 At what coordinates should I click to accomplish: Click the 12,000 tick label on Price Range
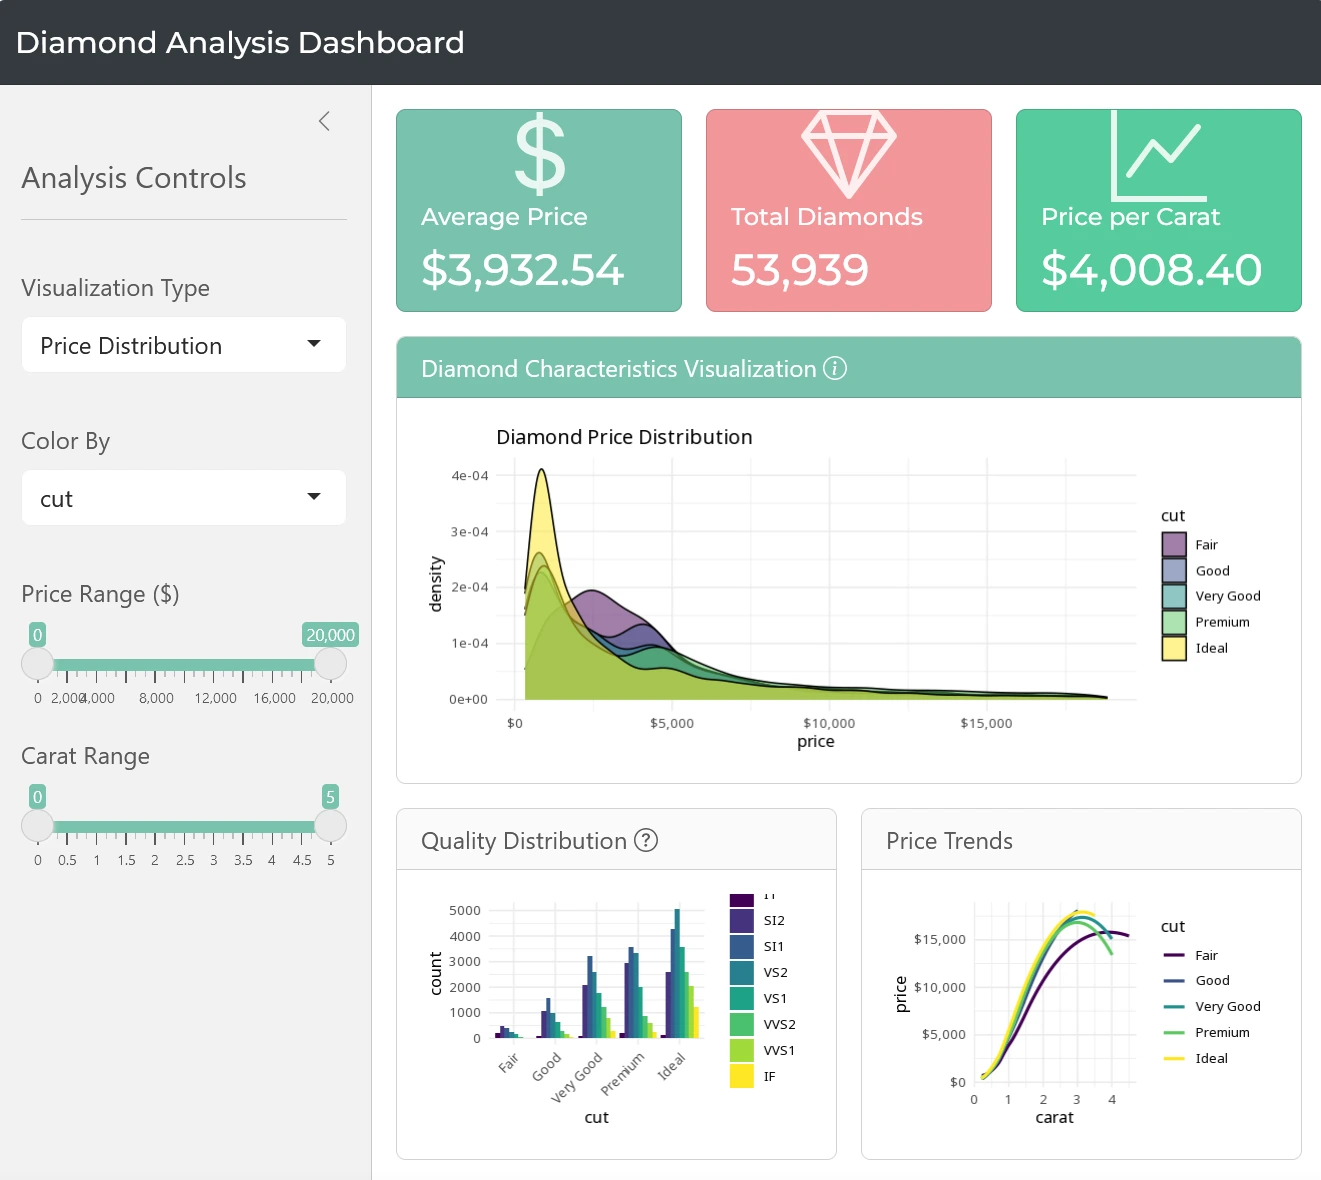click(x=215, y=698)
